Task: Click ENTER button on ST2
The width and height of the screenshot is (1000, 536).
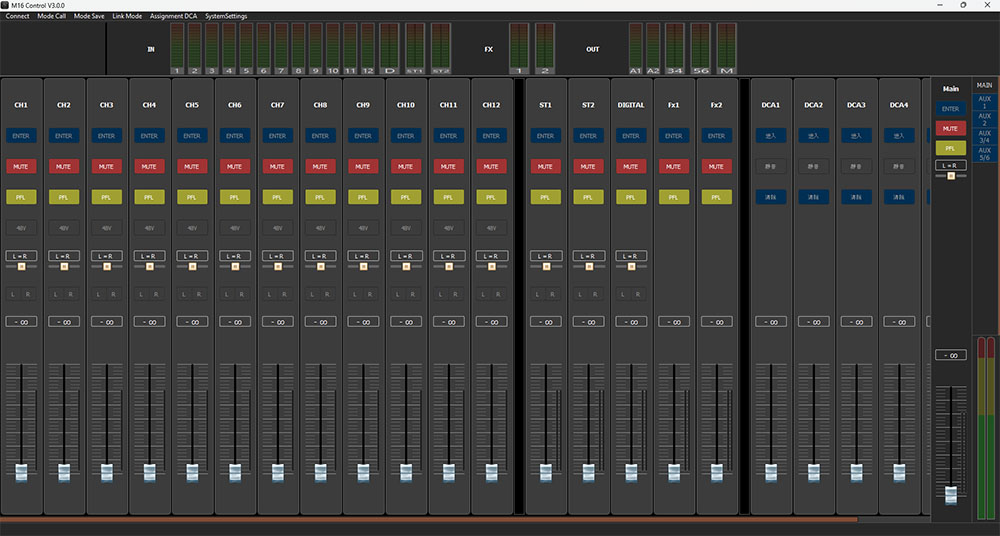Action: pos(588,136)
